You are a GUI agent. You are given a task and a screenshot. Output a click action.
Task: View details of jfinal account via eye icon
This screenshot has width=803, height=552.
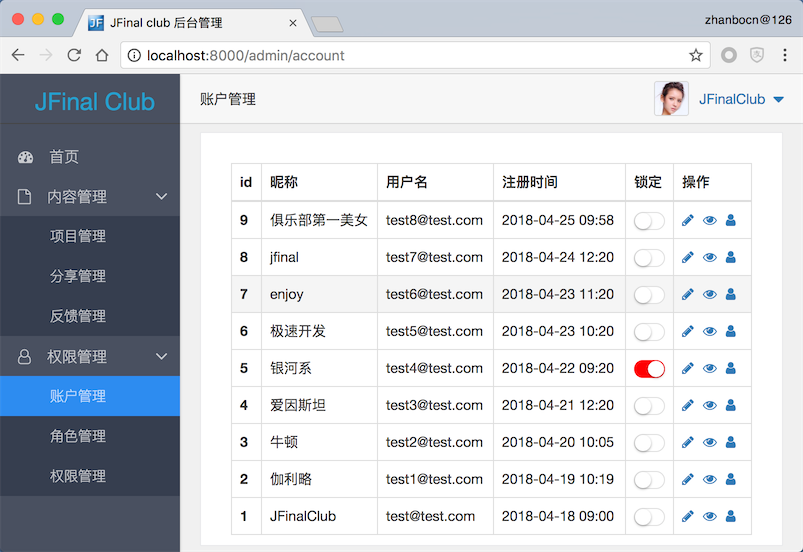709,257
